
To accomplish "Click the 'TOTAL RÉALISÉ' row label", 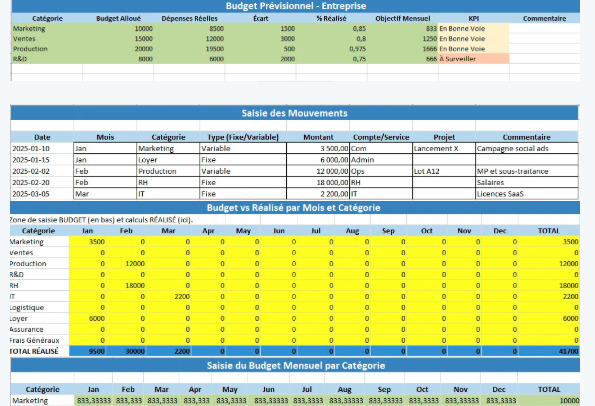I will (39, 351).
